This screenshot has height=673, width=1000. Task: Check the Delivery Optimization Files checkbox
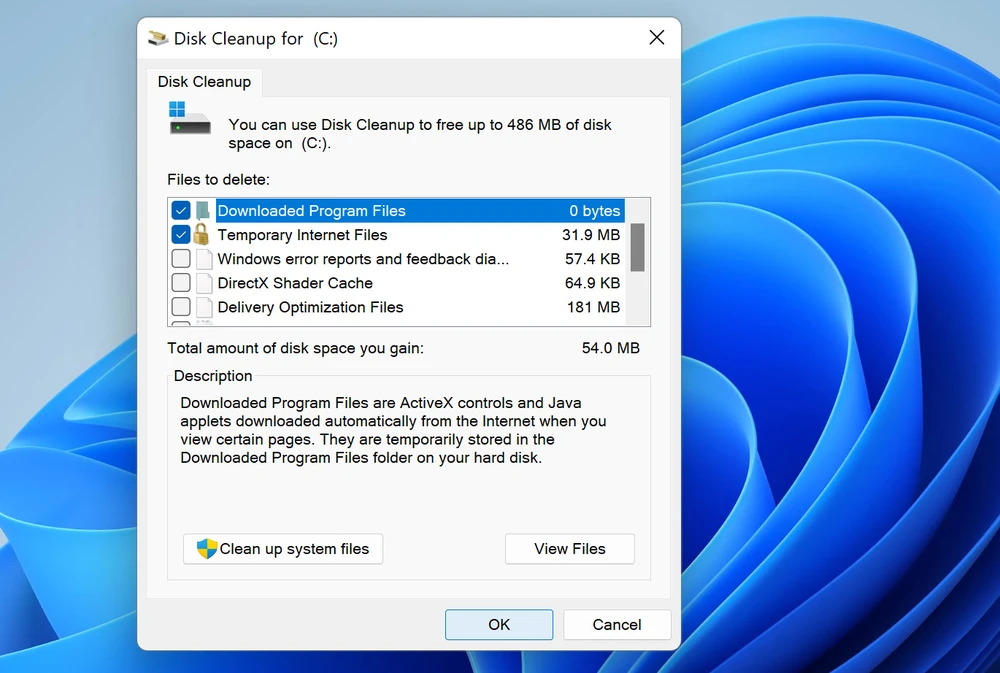click(x=181, y=307)
